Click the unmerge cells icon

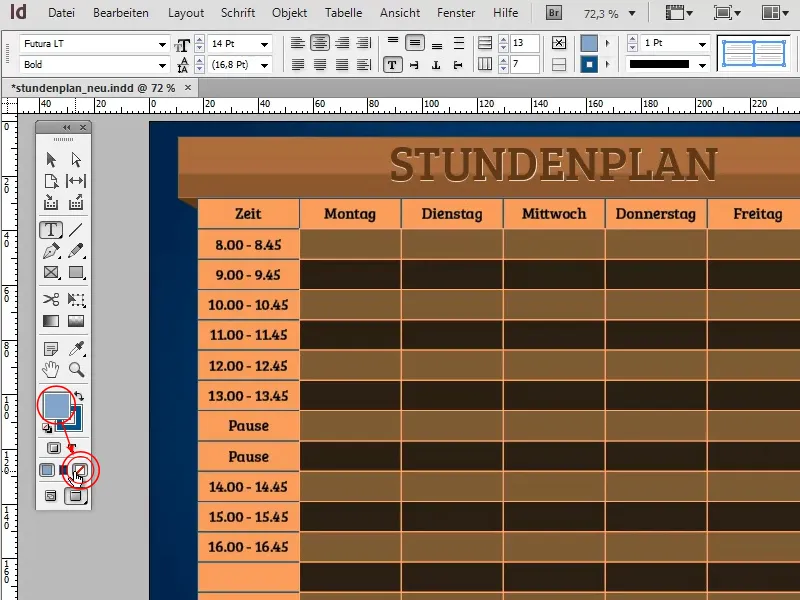tap(559, 64)
